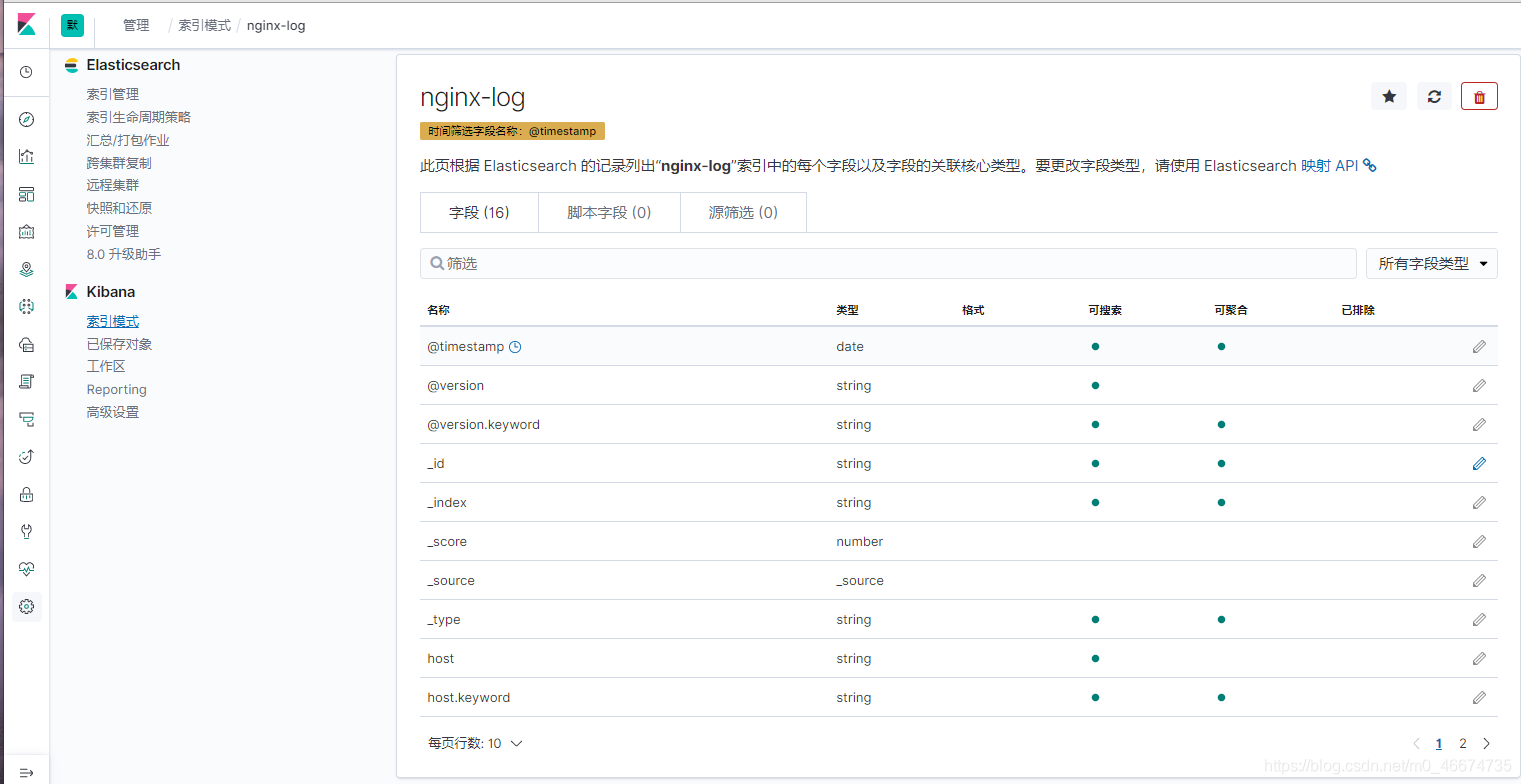Image resolution: width=1521 pixels, height=784 pixels.
Task: Refresh the field list icon button
Action: click(x=1434, y=96)
